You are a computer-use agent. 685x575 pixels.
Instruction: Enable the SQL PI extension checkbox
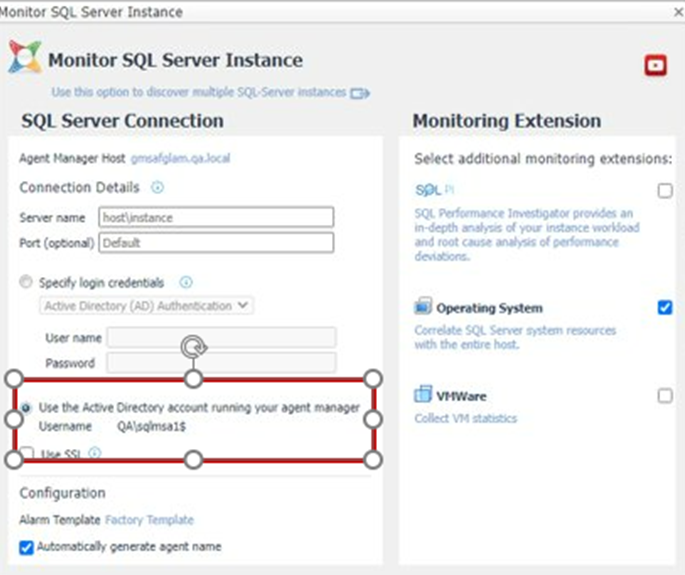[x=665, y=191]
